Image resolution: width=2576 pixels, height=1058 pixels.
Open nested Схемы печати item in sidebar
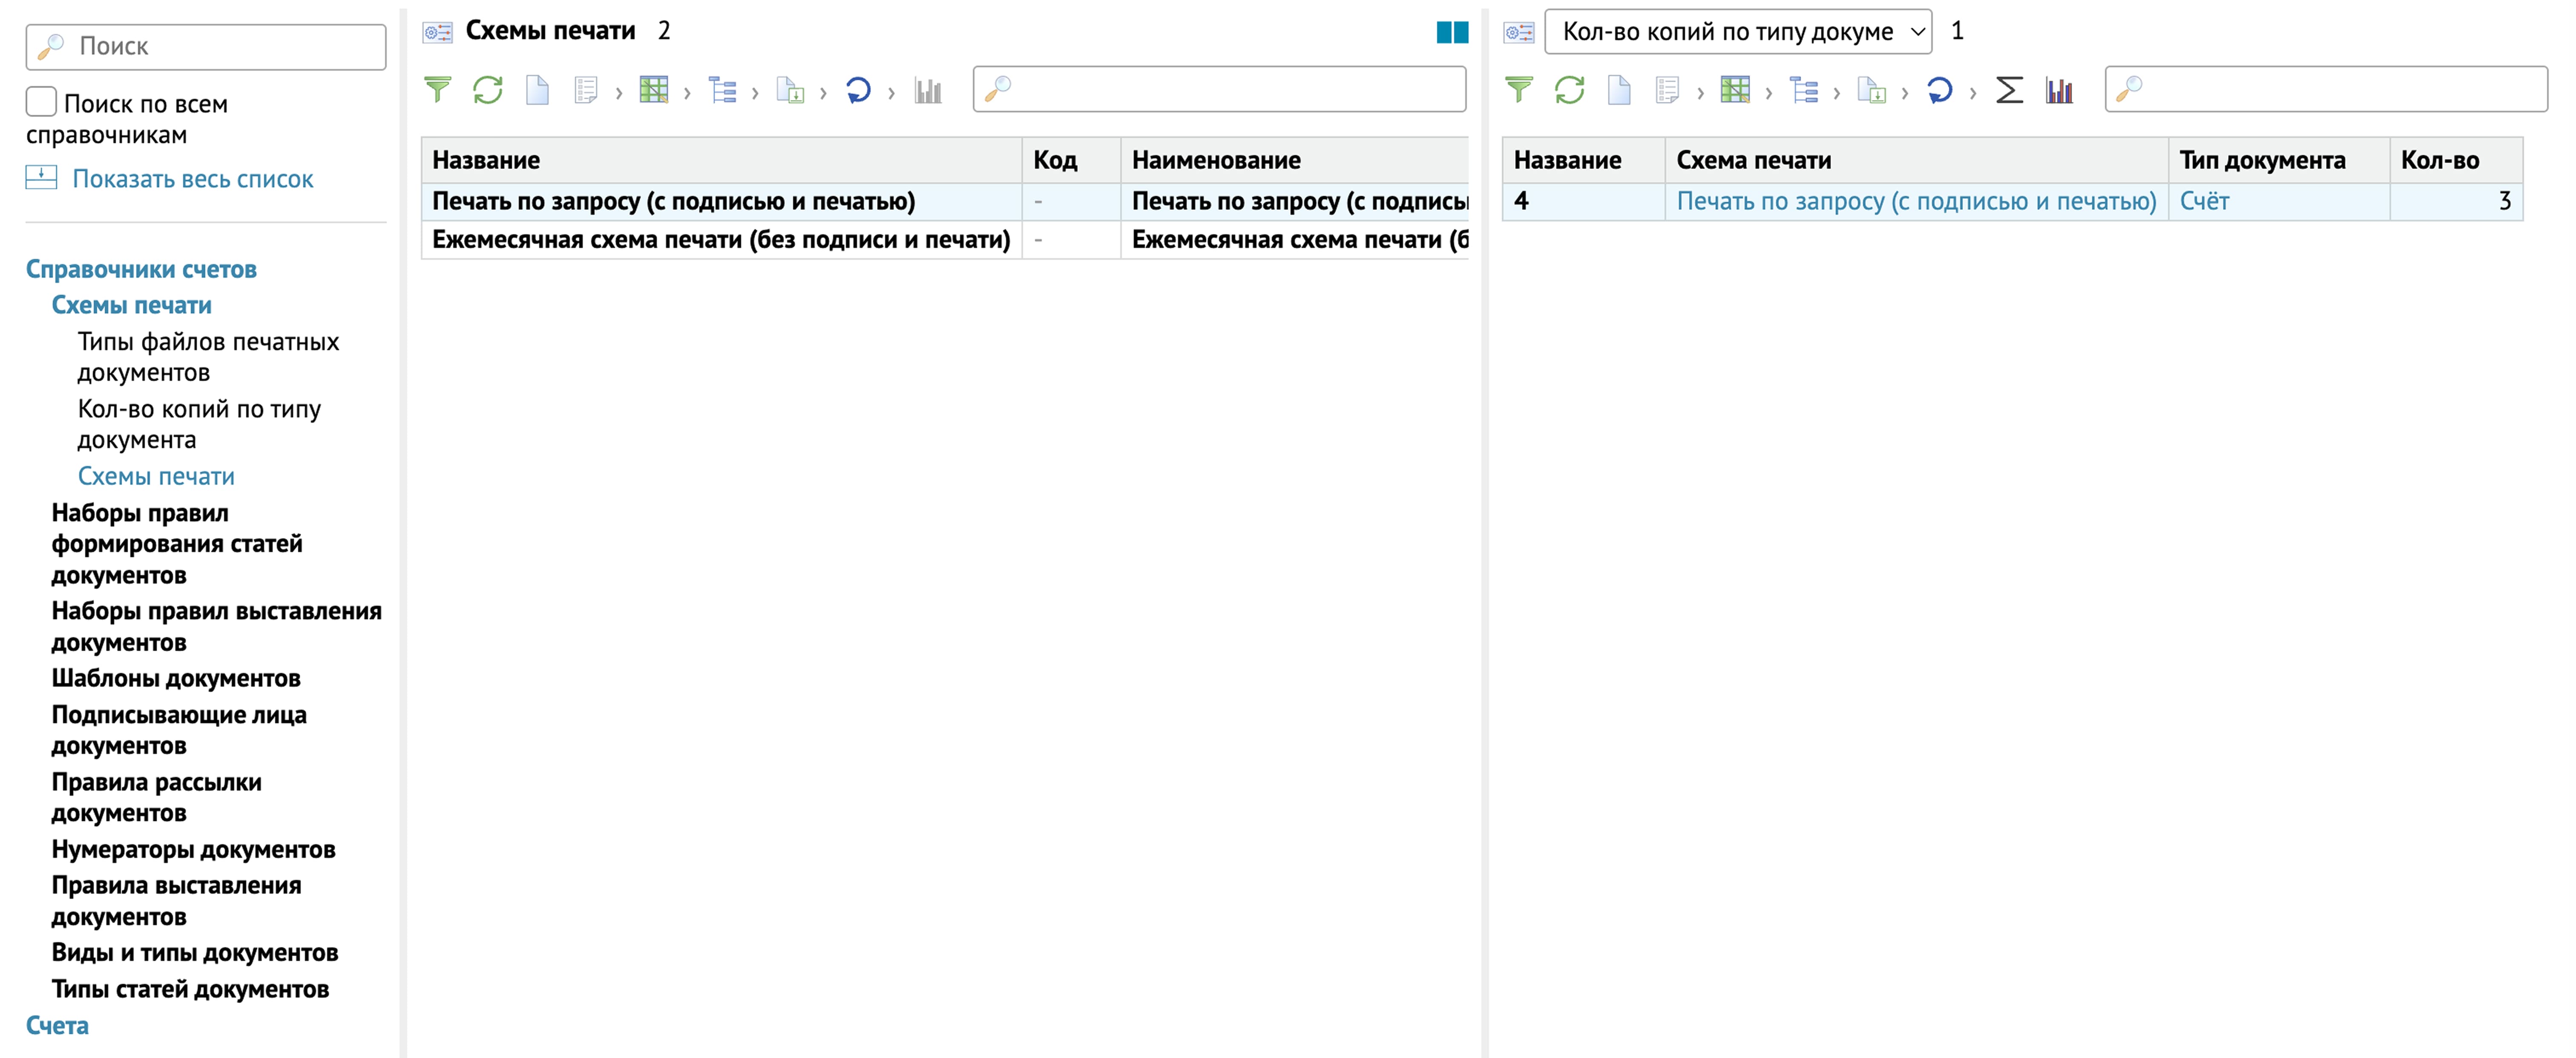pos(156,476)
